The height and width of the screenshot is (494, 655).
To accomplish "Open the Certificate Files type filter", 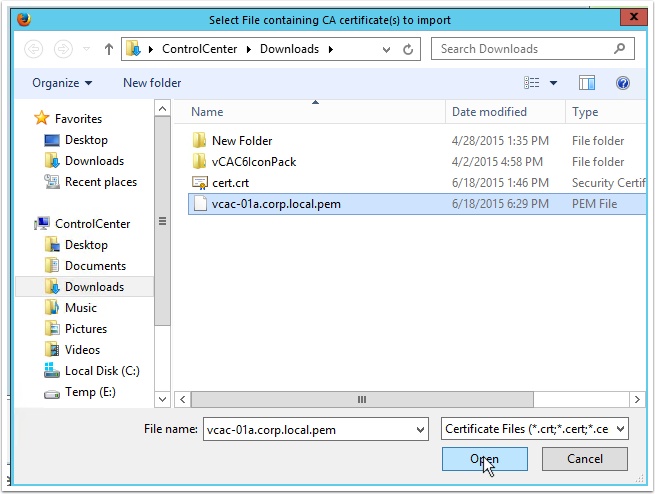I will click(x=535, y=429).
